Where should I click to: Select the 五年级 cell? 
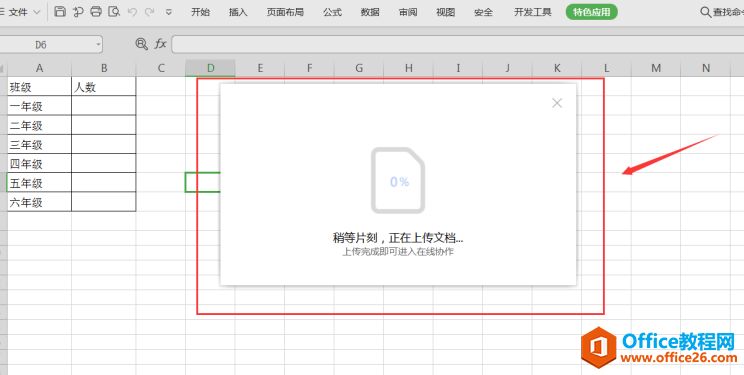coord(39,183)
